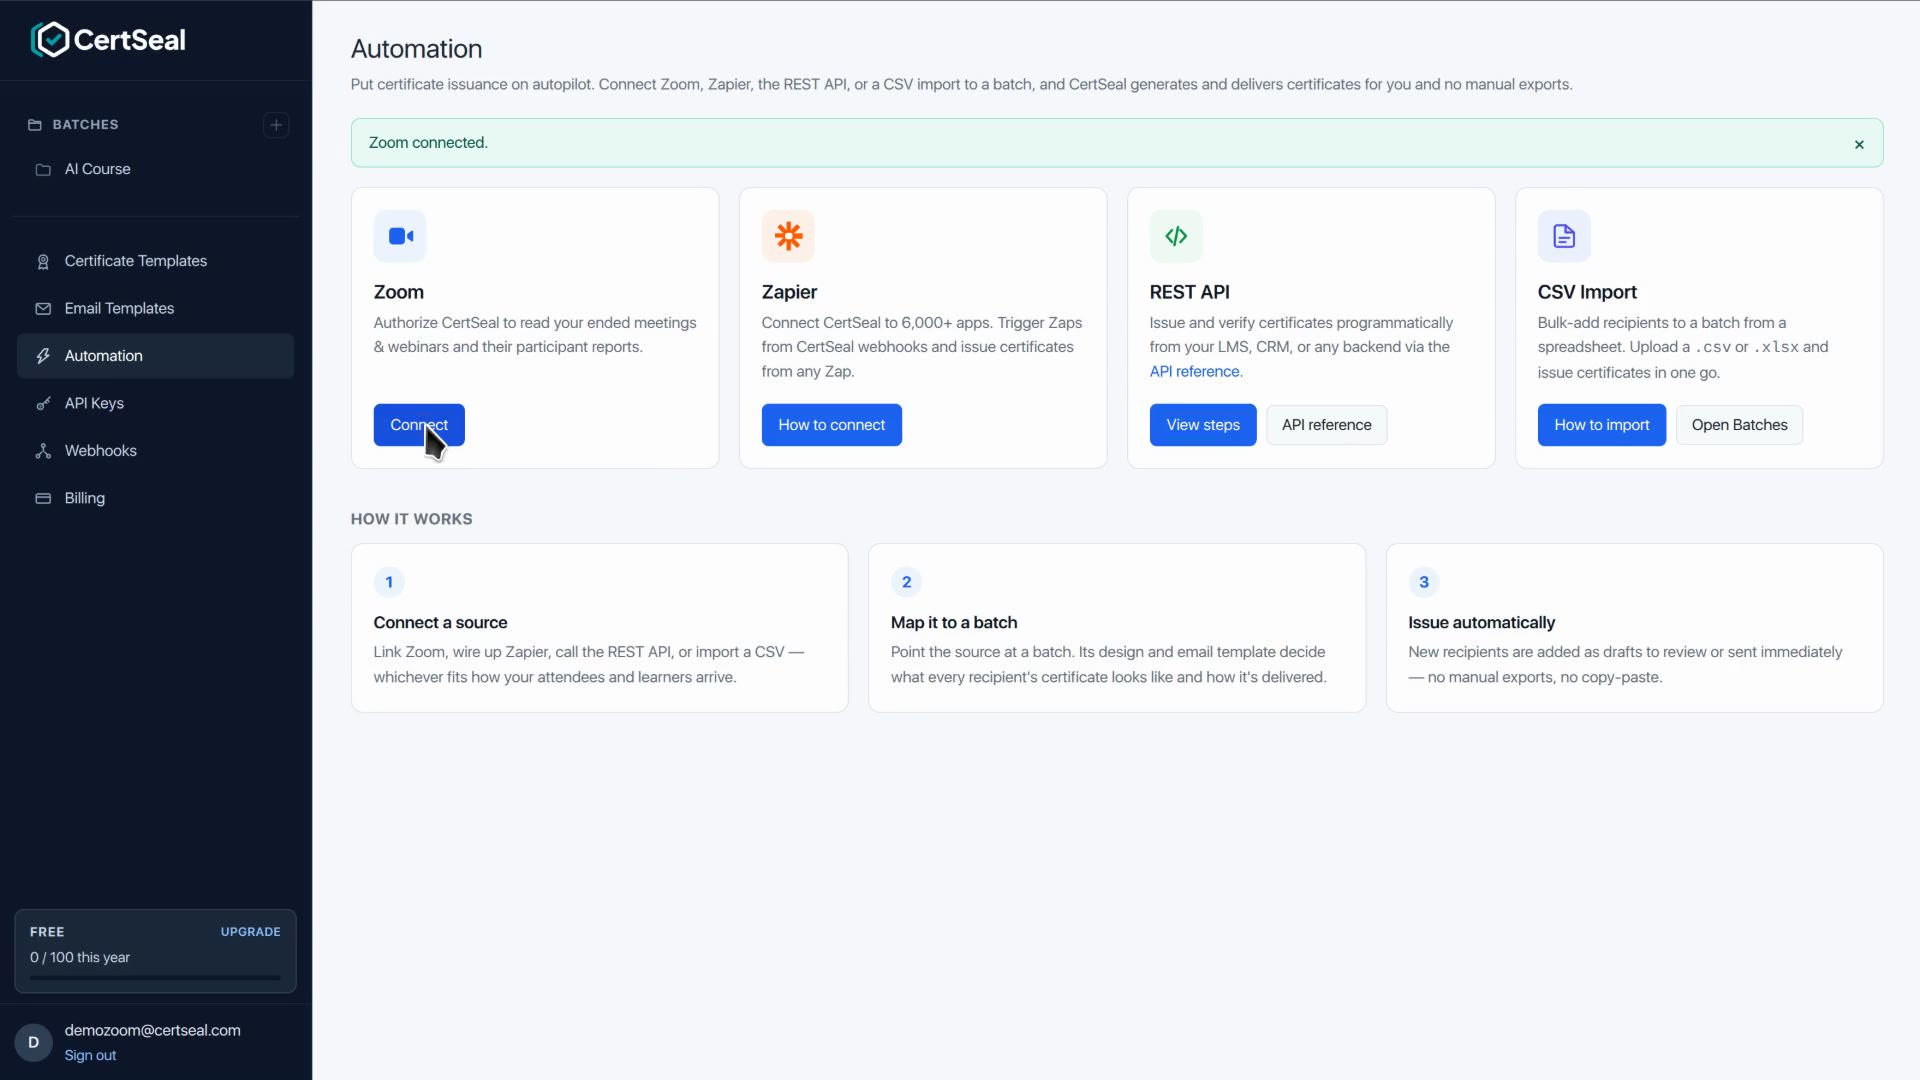Dismiss the Zoom connected notification
This screenshot has width=1920, height=1080.
(x=1859, y=144)
